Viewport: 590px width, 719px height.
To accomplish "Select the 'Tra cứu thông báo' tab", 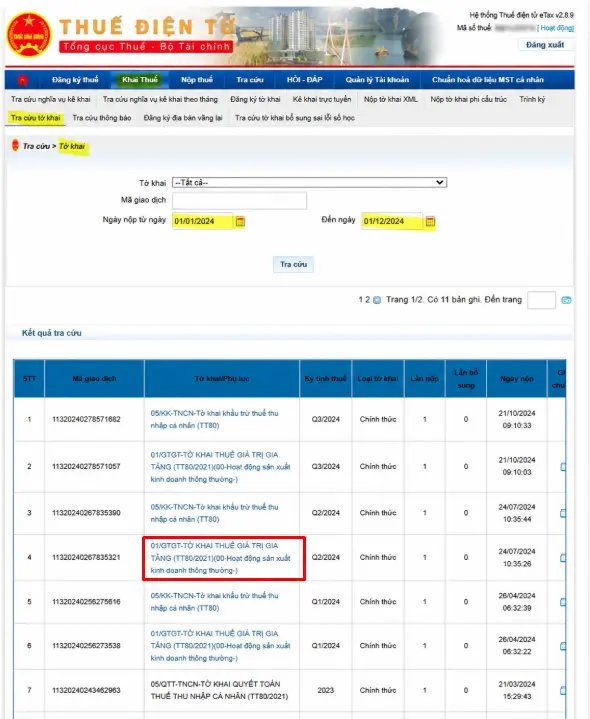I will tap(102, 118).
